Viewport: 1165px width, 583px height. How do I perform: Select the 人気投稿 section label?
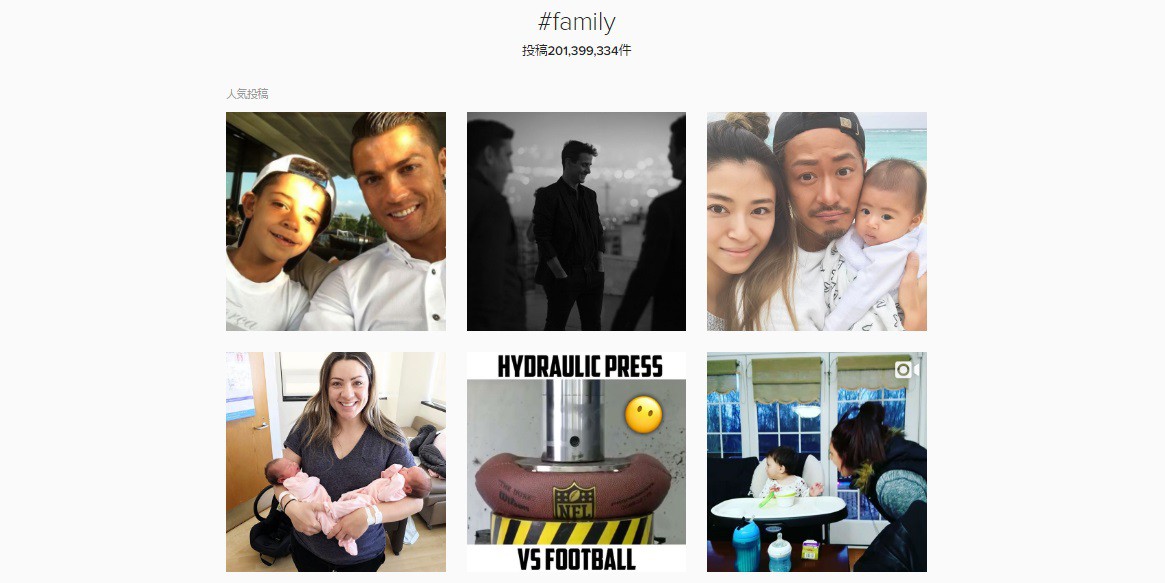coord(247,94)
